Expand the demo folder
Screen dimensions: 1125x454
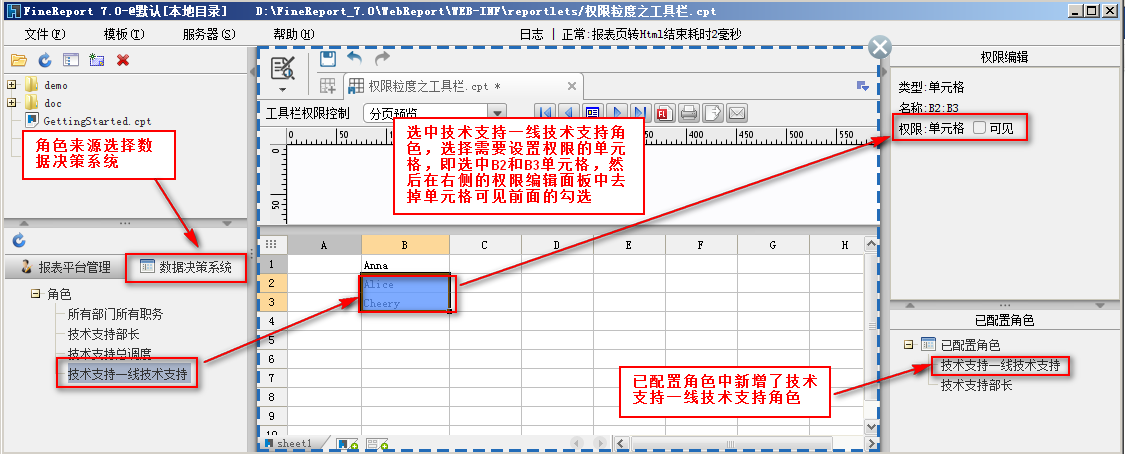click(x=11, y=85)
